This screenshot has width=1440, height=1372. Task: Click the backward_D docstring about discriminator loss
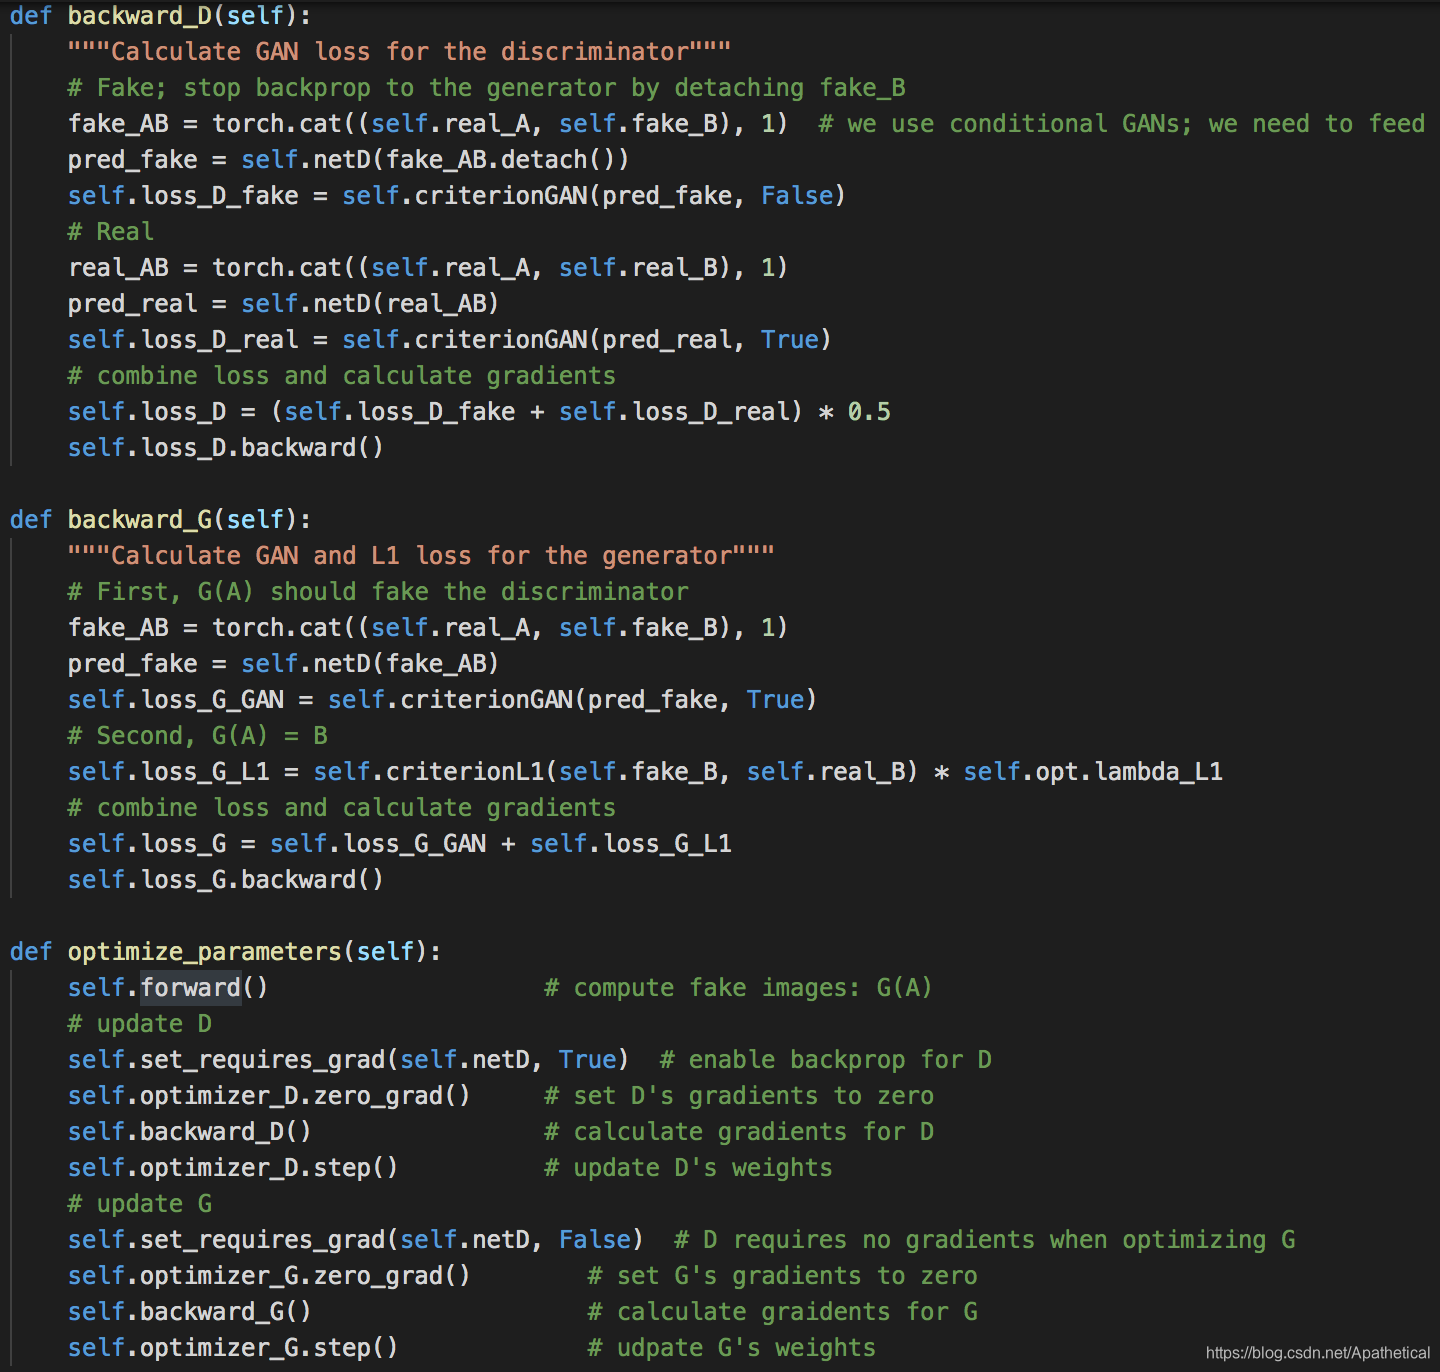399,52
